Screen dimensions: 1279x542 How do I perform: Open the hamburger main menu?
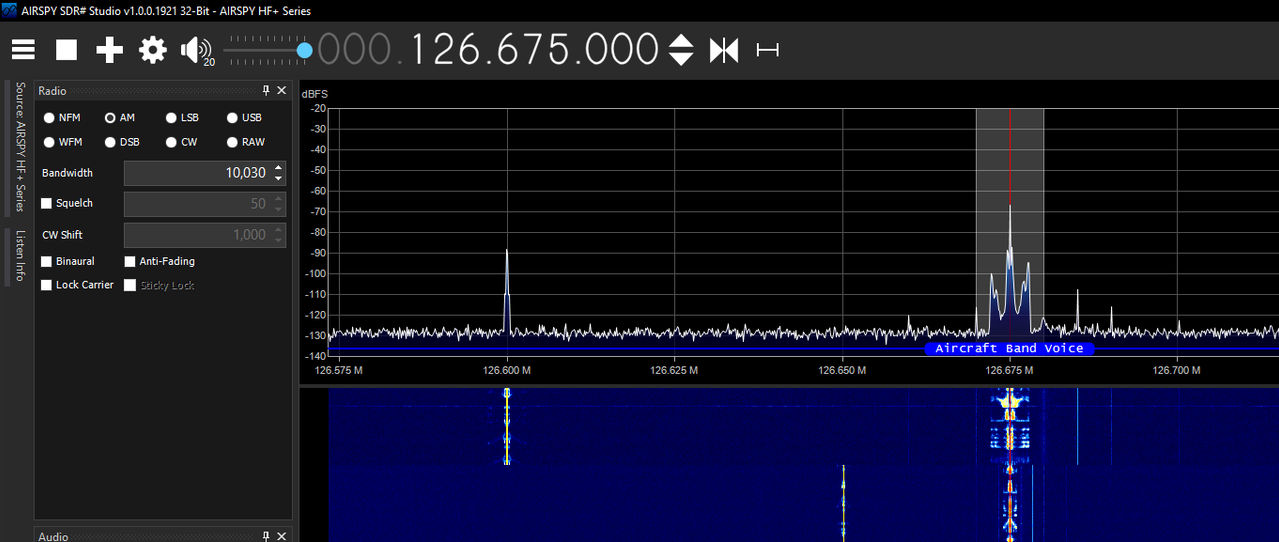tap(23, 49)
